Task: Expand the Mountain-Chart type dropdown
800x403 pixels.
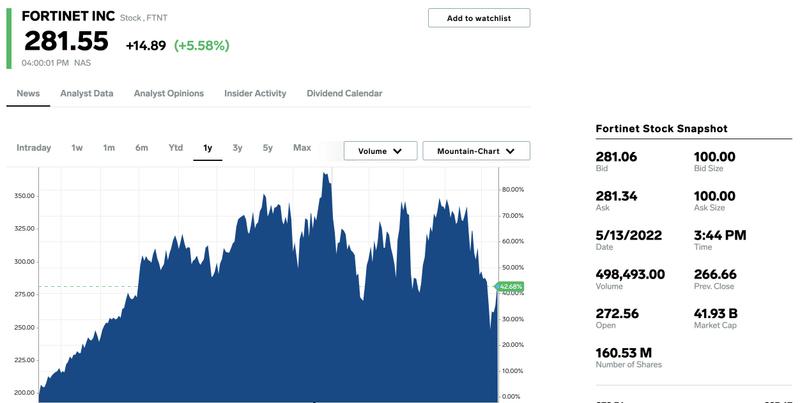Action: point(476,151)
